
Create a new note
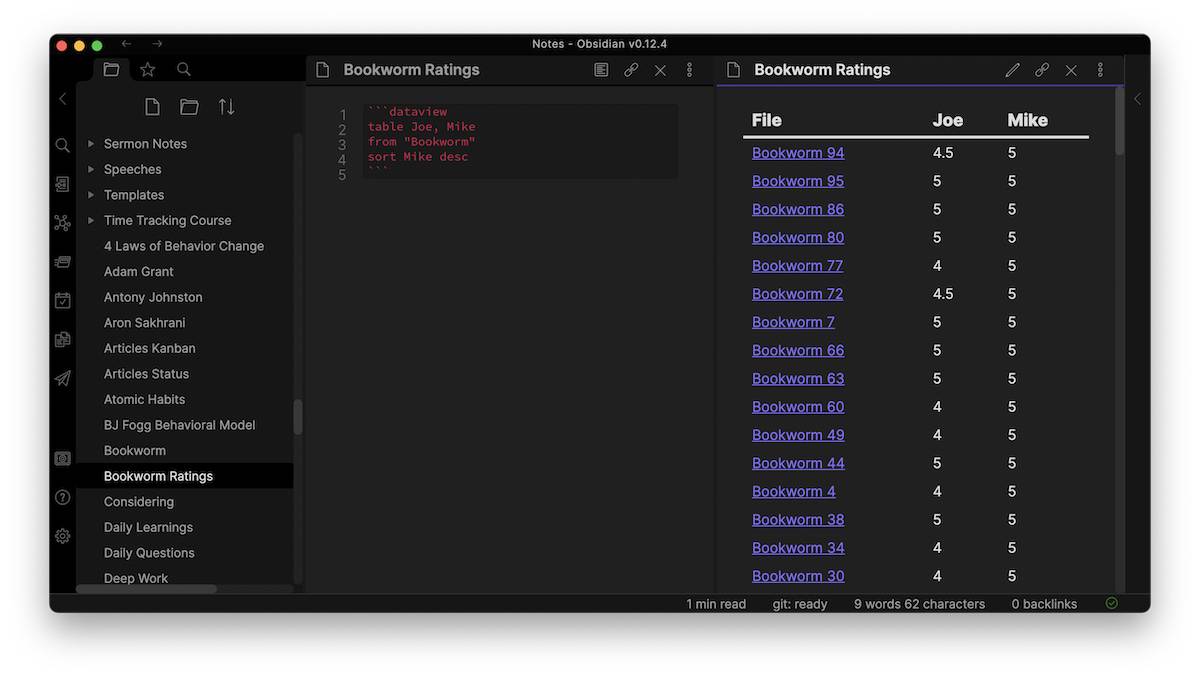click(152, 106)
